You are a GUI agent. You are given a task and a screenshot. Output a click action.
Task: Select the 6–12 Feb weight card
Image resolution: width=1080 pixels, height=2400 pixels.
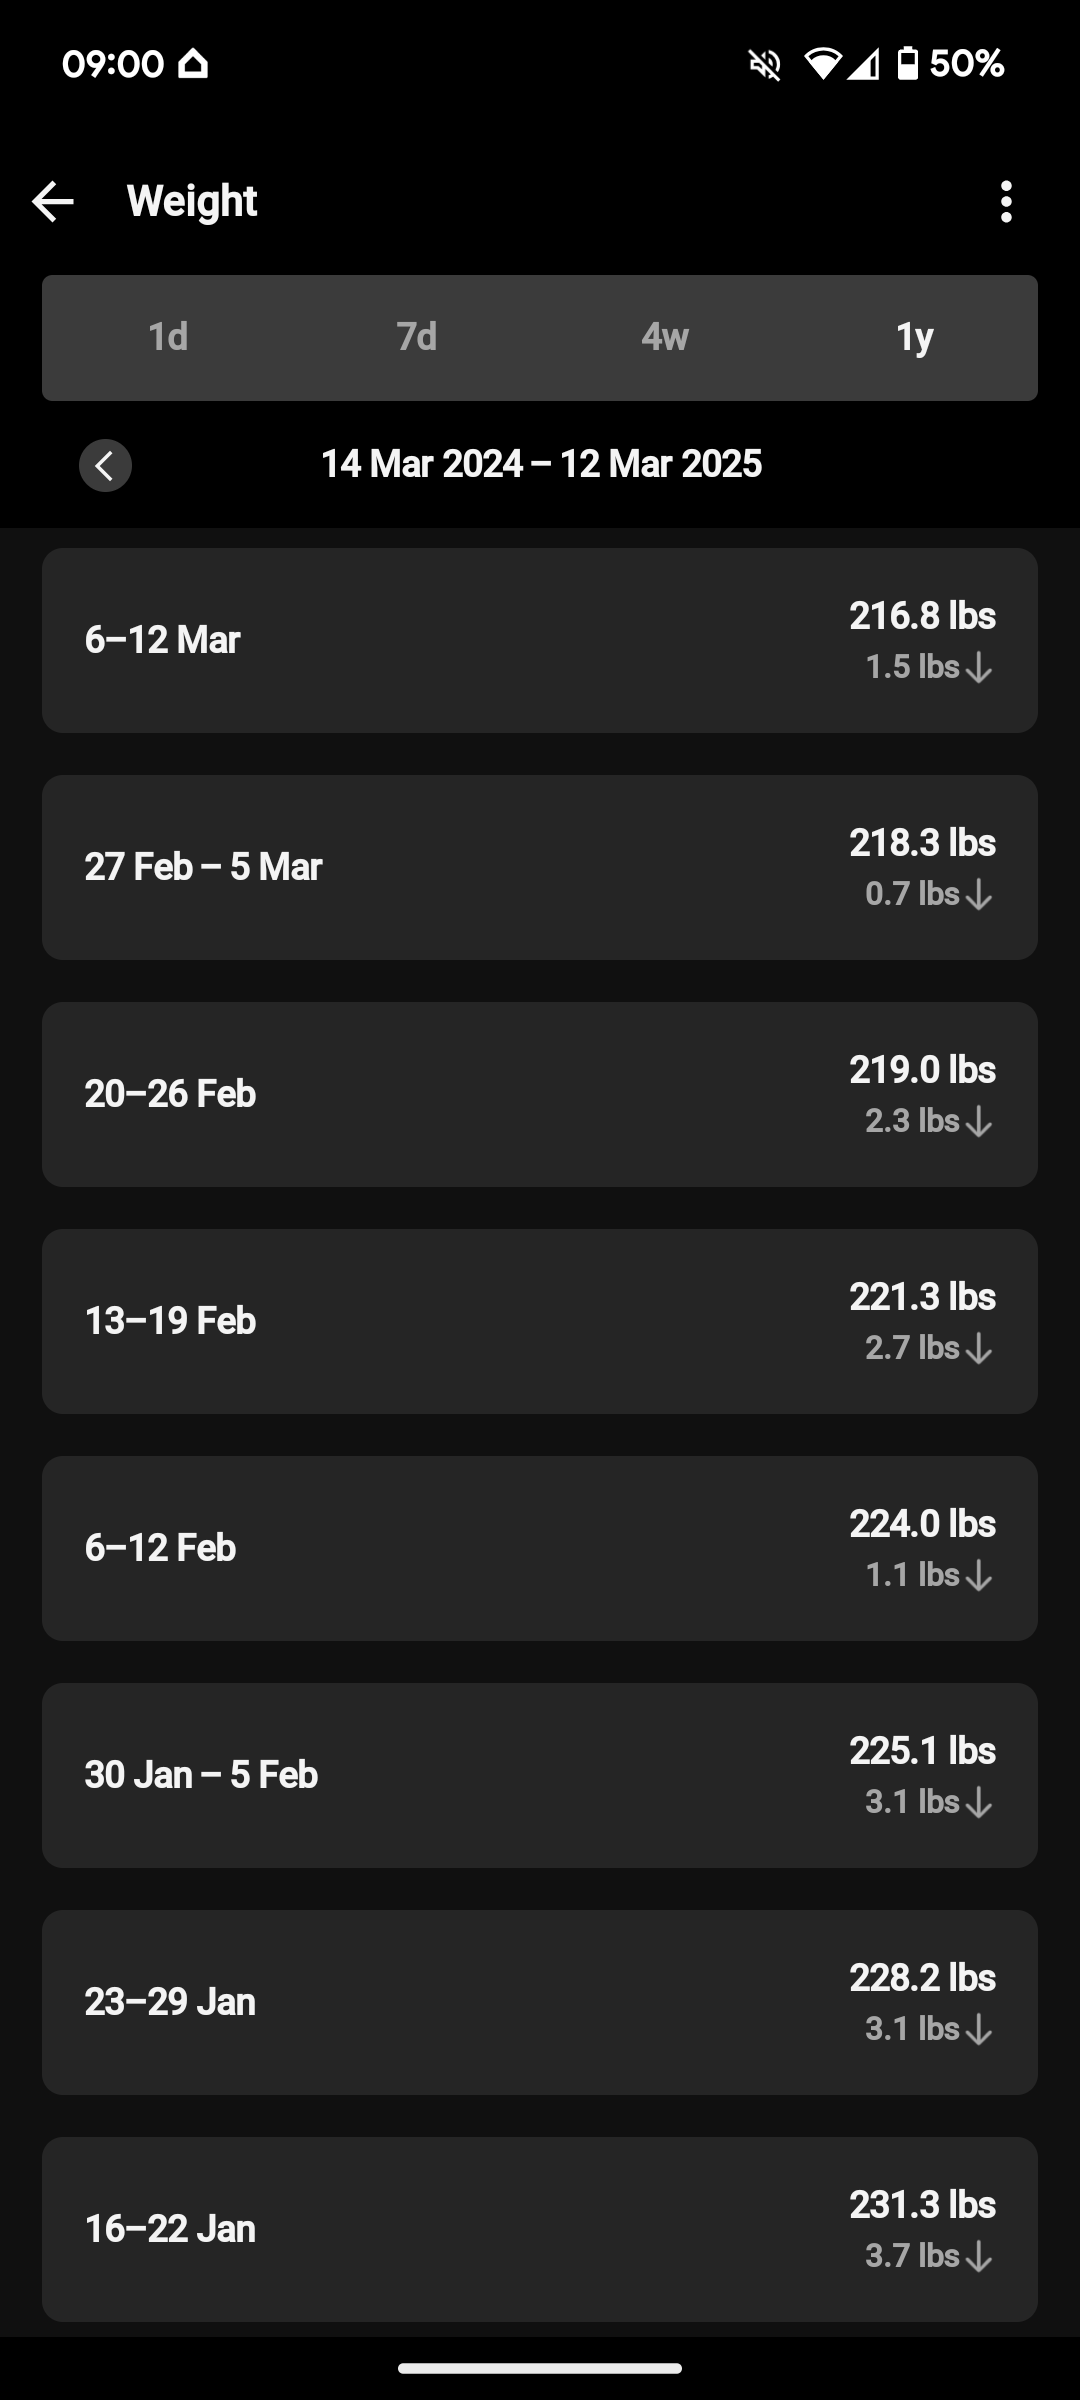point(540,1548)
